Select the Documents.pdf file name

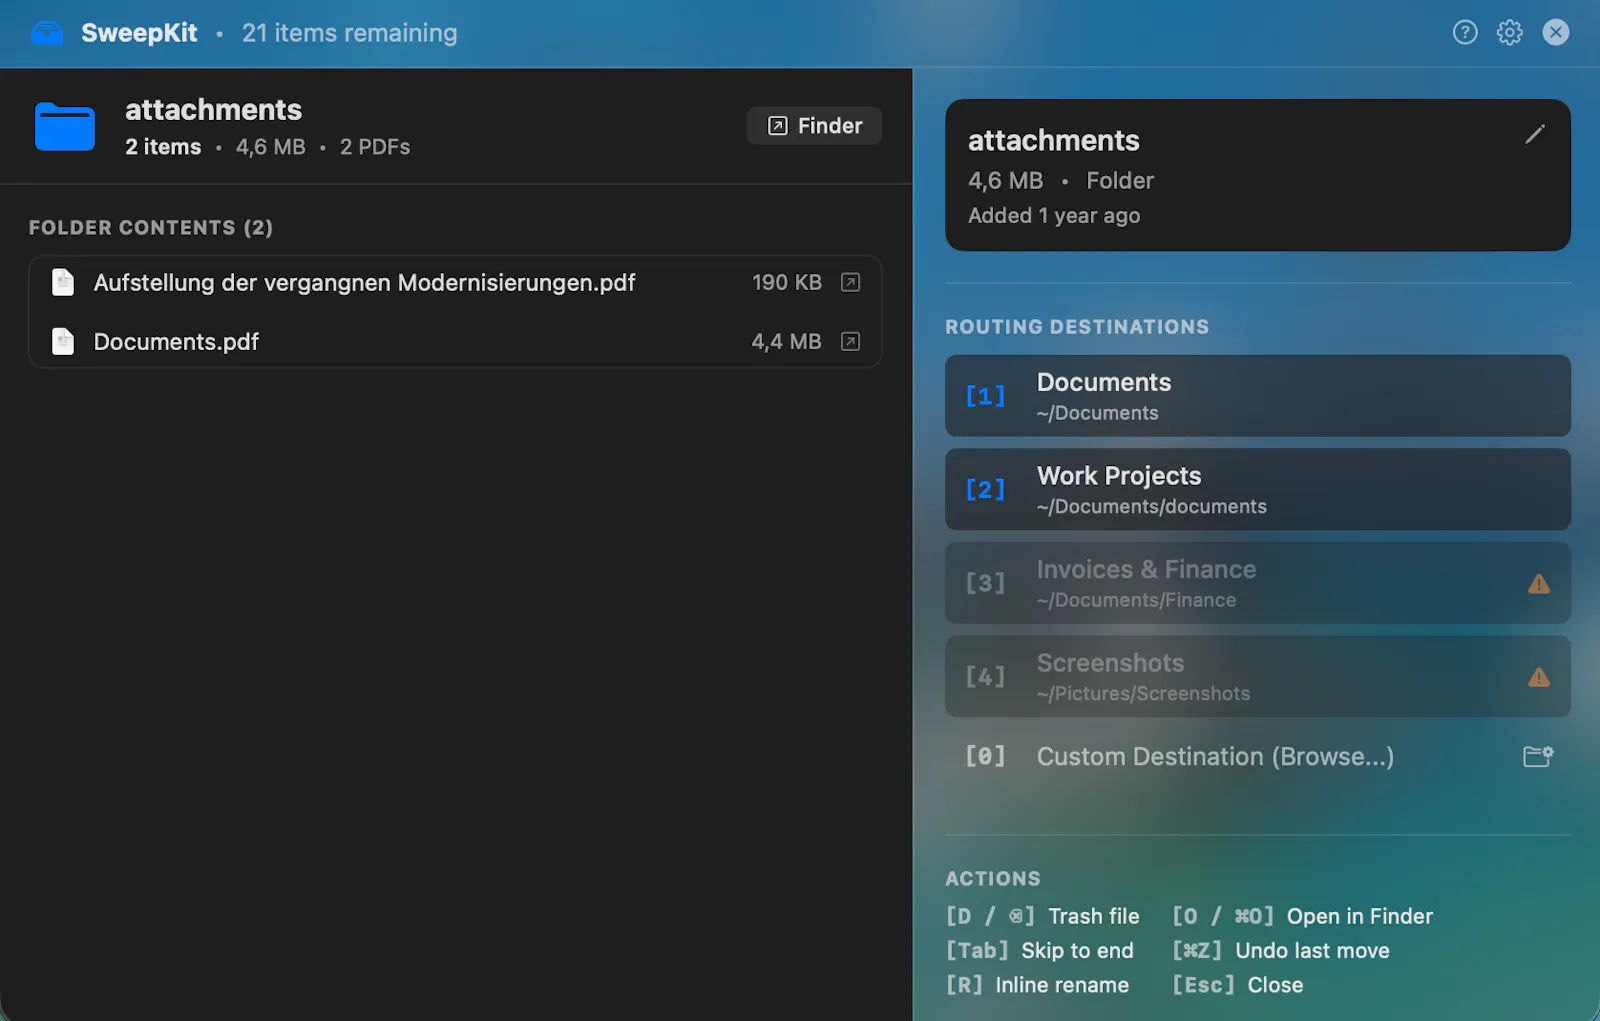coord(176,342)
